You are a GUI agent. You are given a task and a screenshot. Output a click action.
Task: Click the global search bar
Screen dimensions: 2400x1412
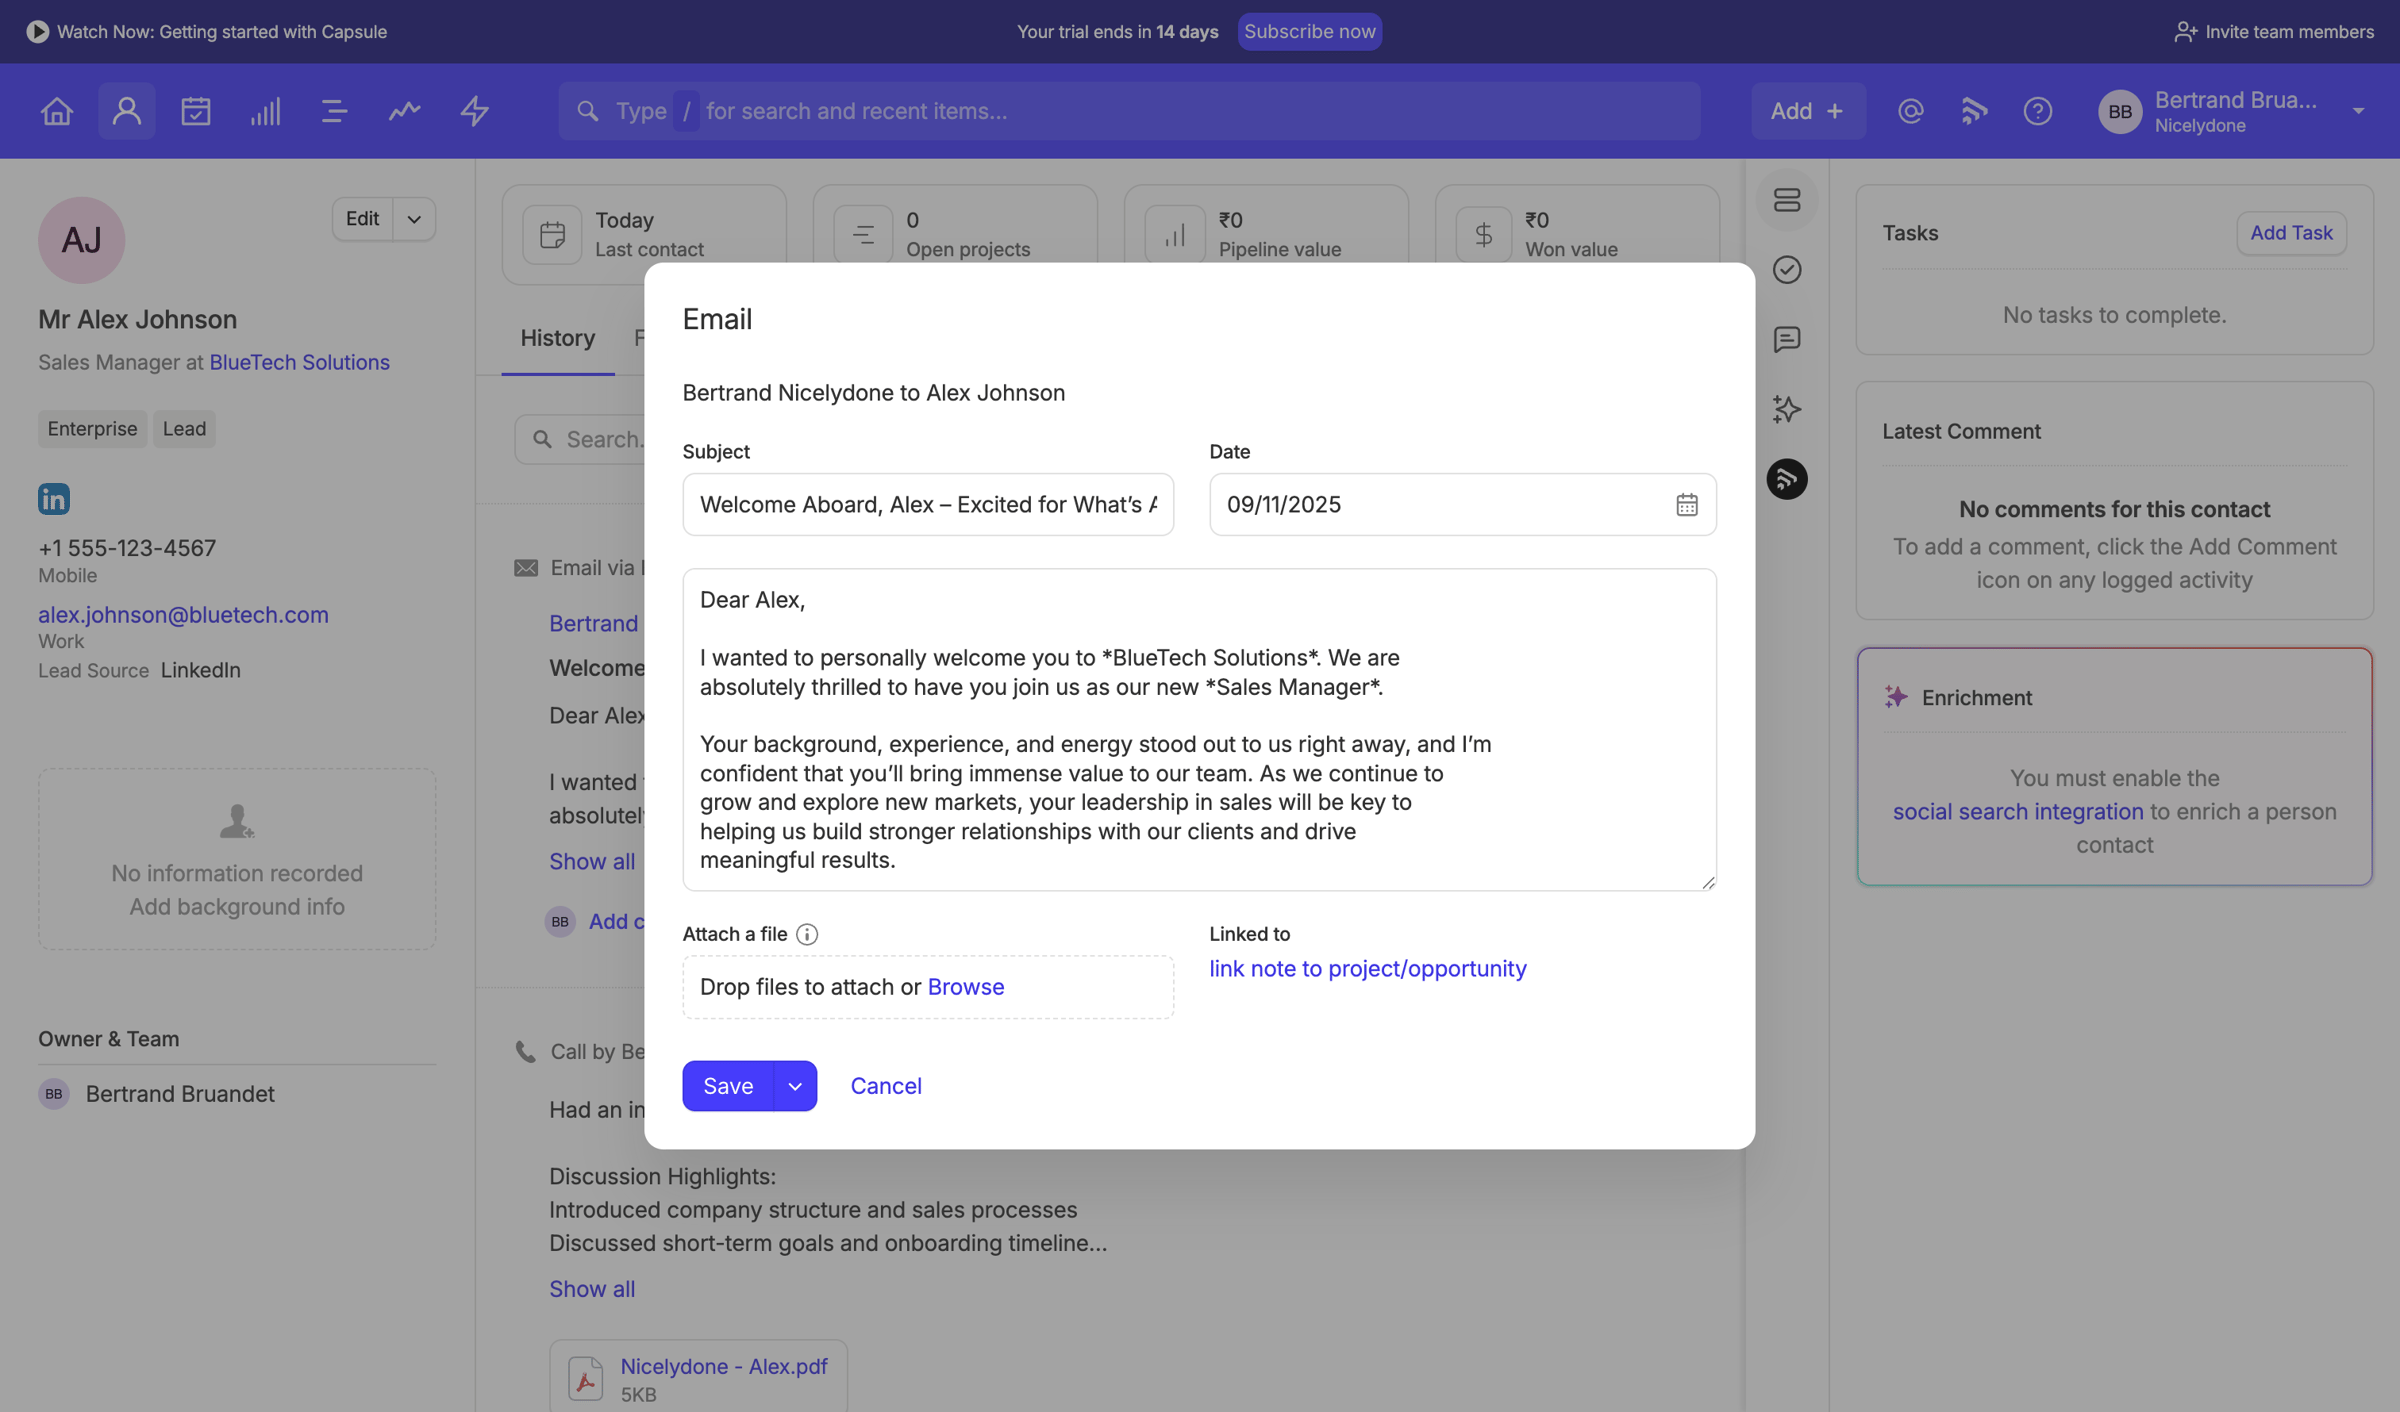[x=1129, y=111]
